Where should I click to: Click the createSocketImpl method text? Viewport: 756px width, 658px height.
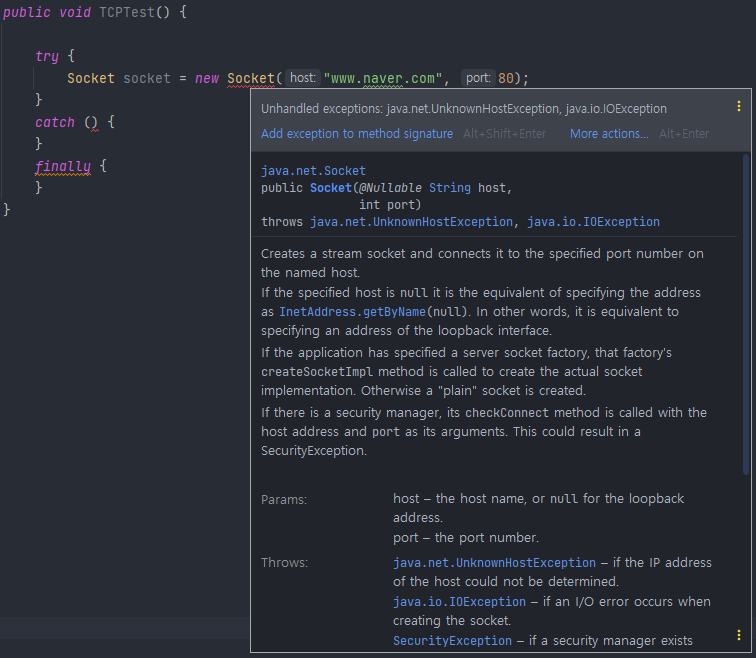point(317,372)
